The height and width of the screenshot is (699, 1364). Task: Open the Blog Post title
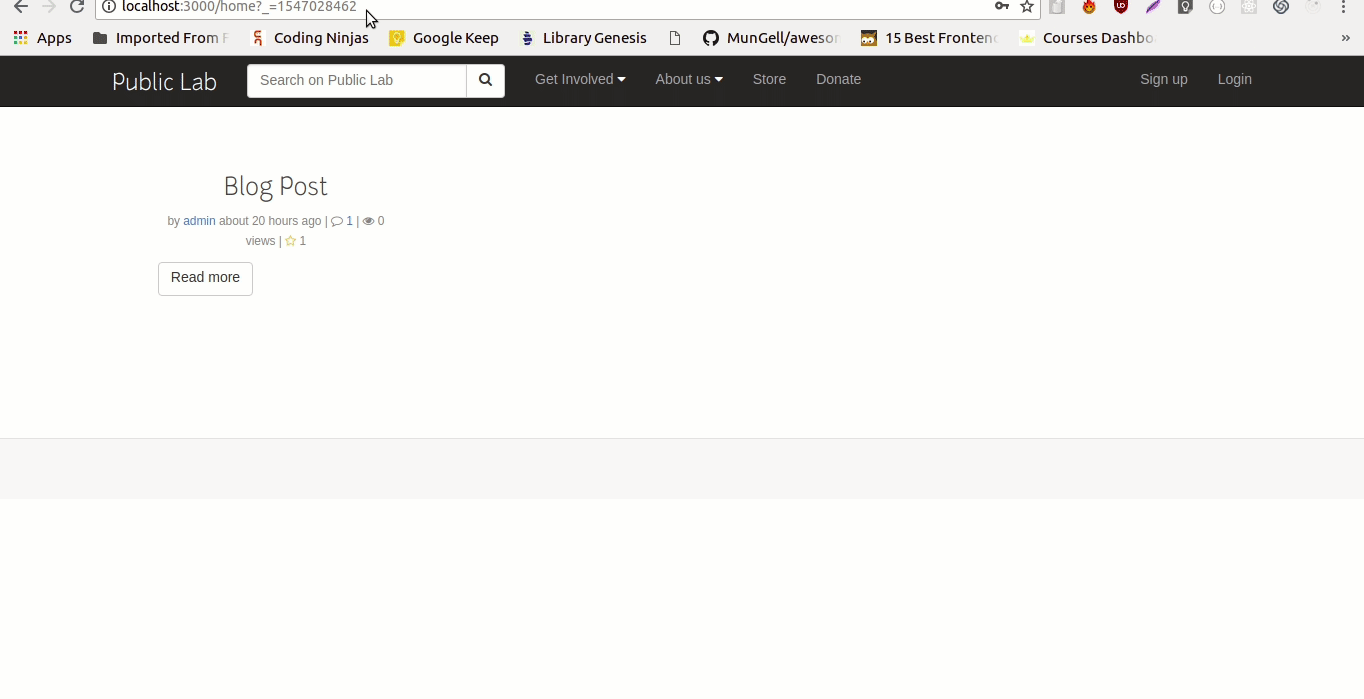coord(275,187)
